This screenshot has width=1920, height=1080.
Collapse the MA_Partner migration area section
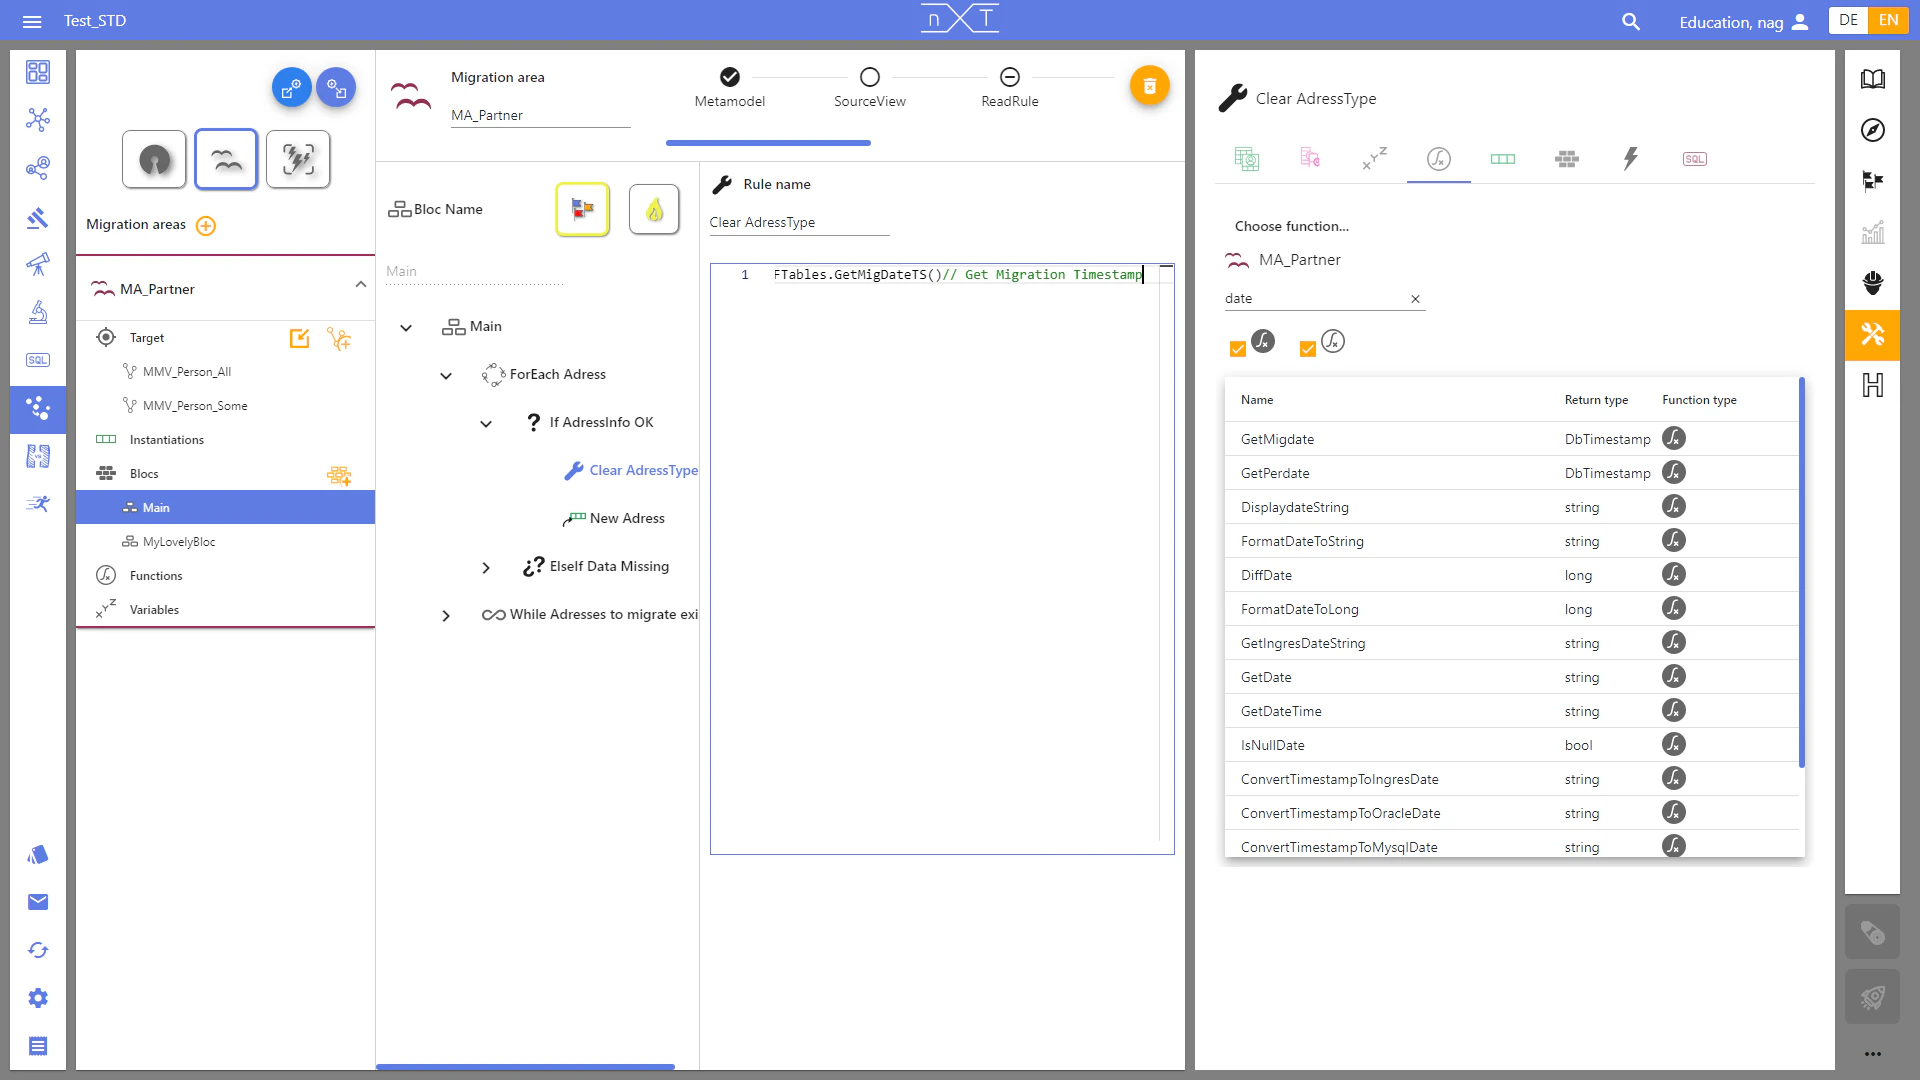click(361, 285)
